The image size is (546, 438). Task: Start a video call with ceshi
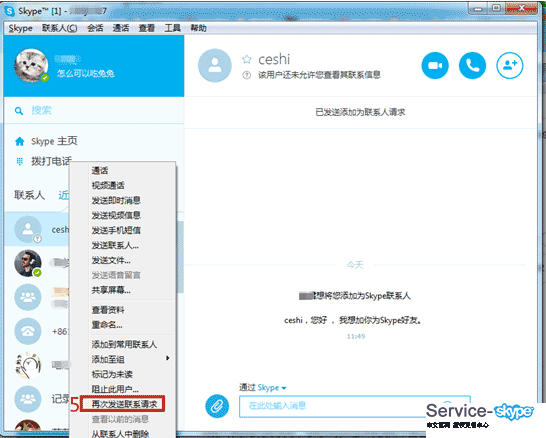[x=435, y=65]
